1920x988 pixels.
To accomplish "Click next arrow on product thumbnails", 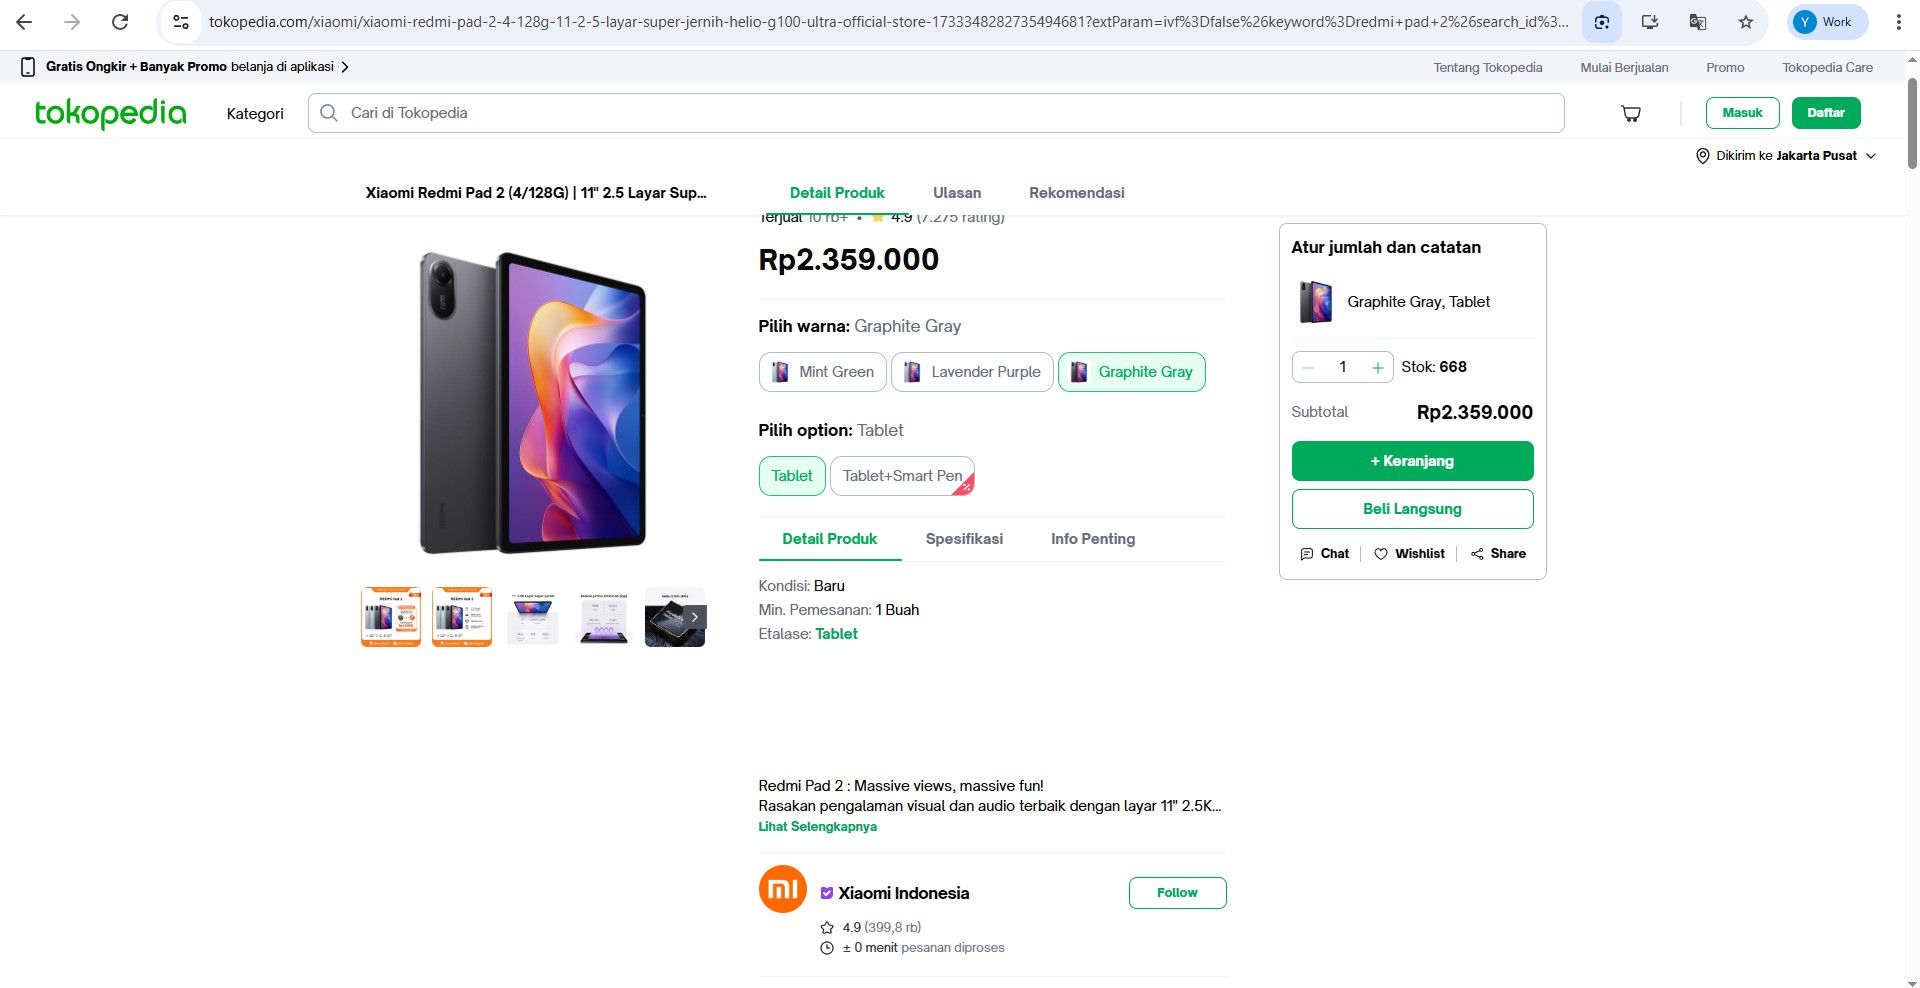I will tap(695, 617).
